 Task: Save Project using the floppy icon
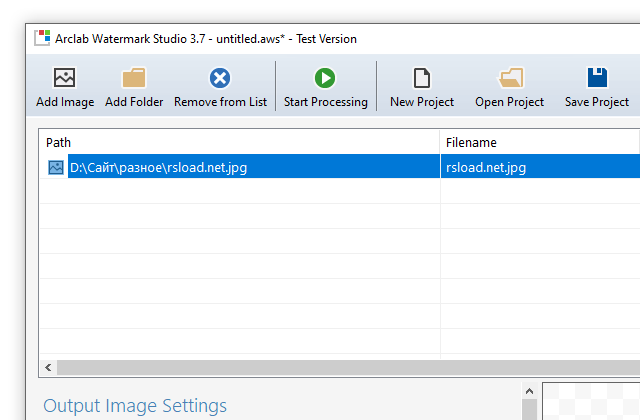coord(597,78)
